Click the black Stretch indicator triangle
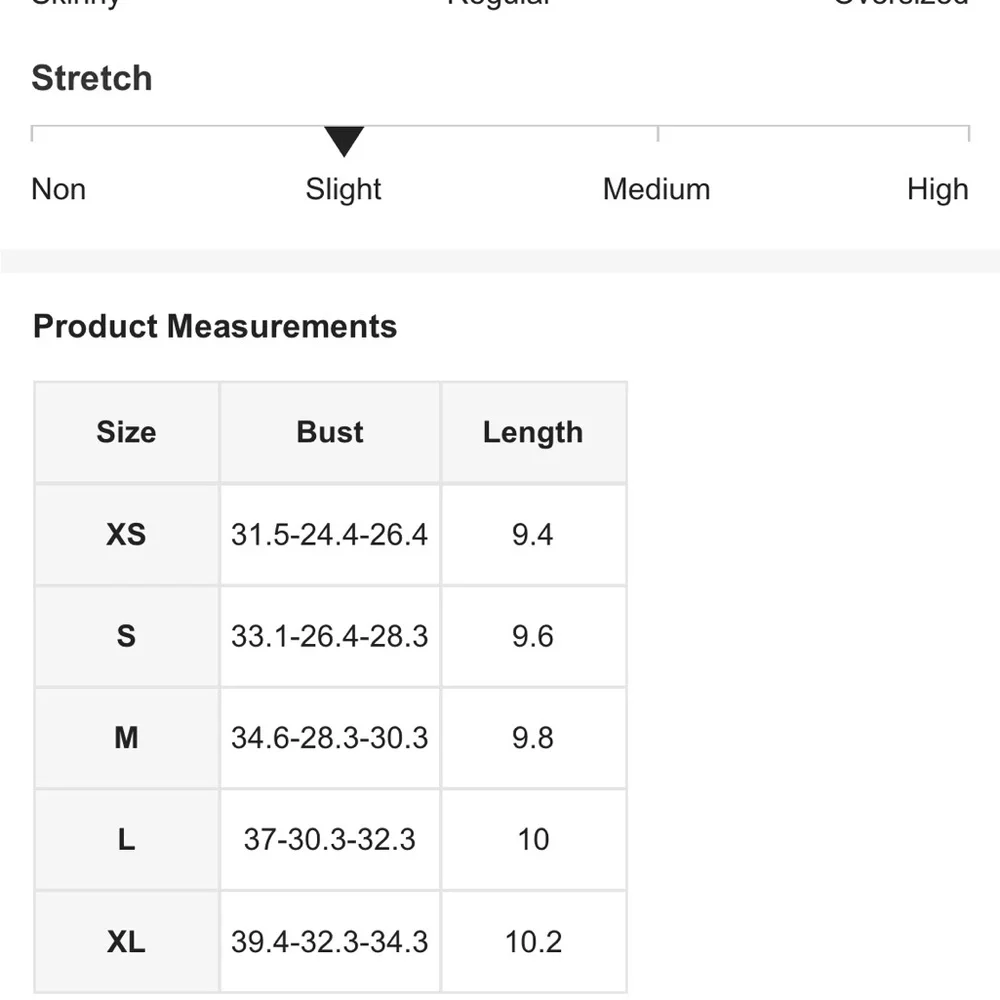This screenshot has width=1000, height=1000. (344, 142)
